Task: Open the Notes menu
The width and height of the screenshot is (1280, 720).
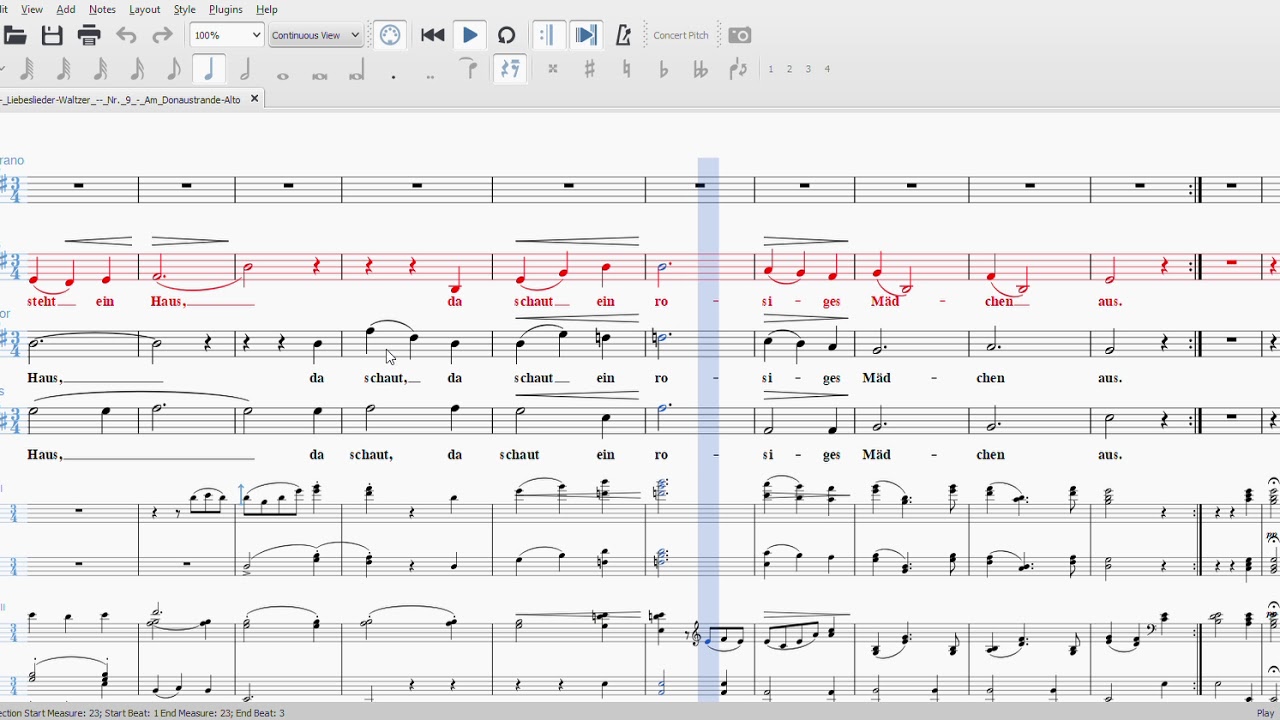Action: (103, 9)
